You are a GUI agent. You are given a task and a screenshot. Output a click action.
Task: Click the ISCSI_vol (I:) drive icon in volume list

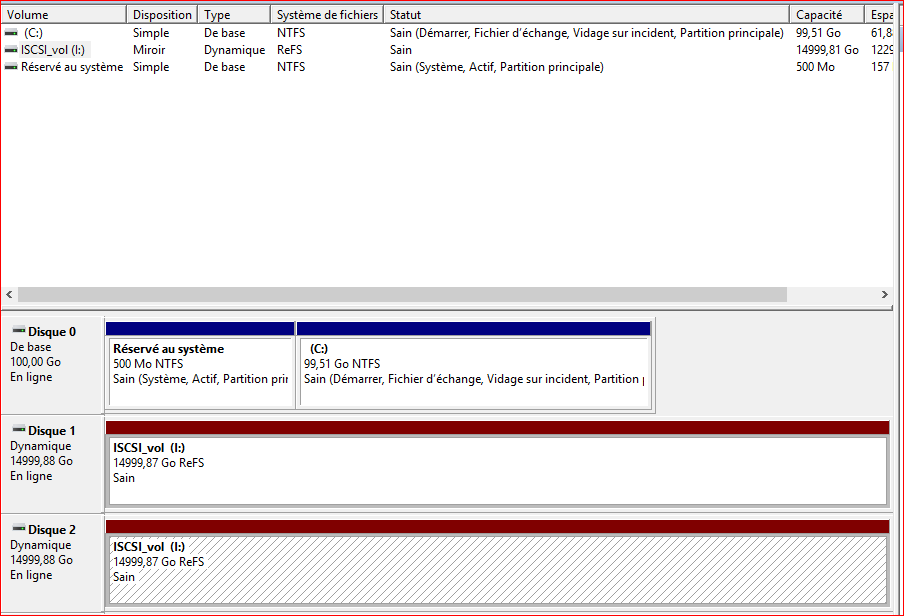click(11, 50)
